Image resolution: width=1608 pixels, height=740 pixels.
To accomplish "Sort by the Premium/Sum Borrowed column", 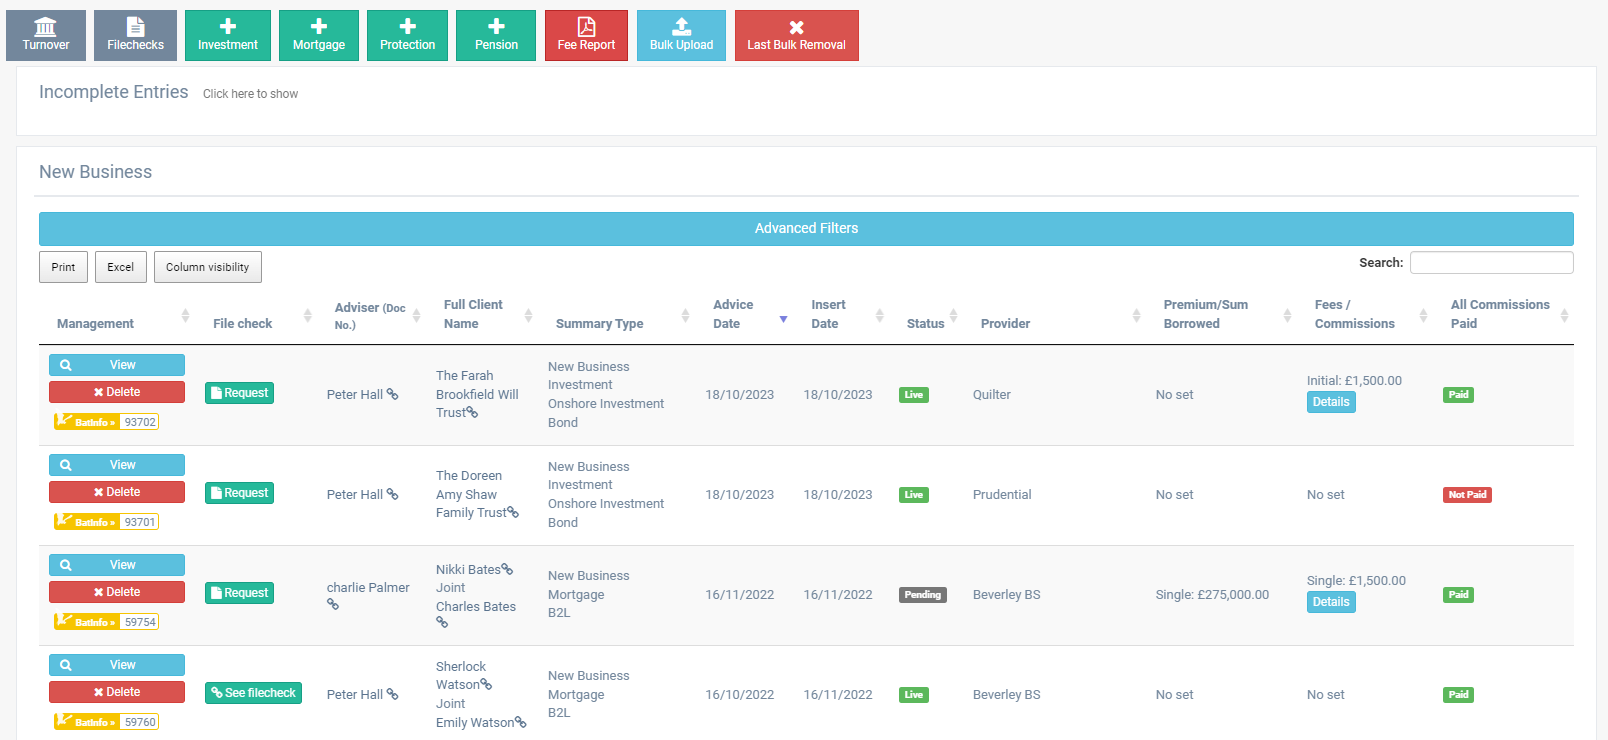I will (x=1287, y=316).
